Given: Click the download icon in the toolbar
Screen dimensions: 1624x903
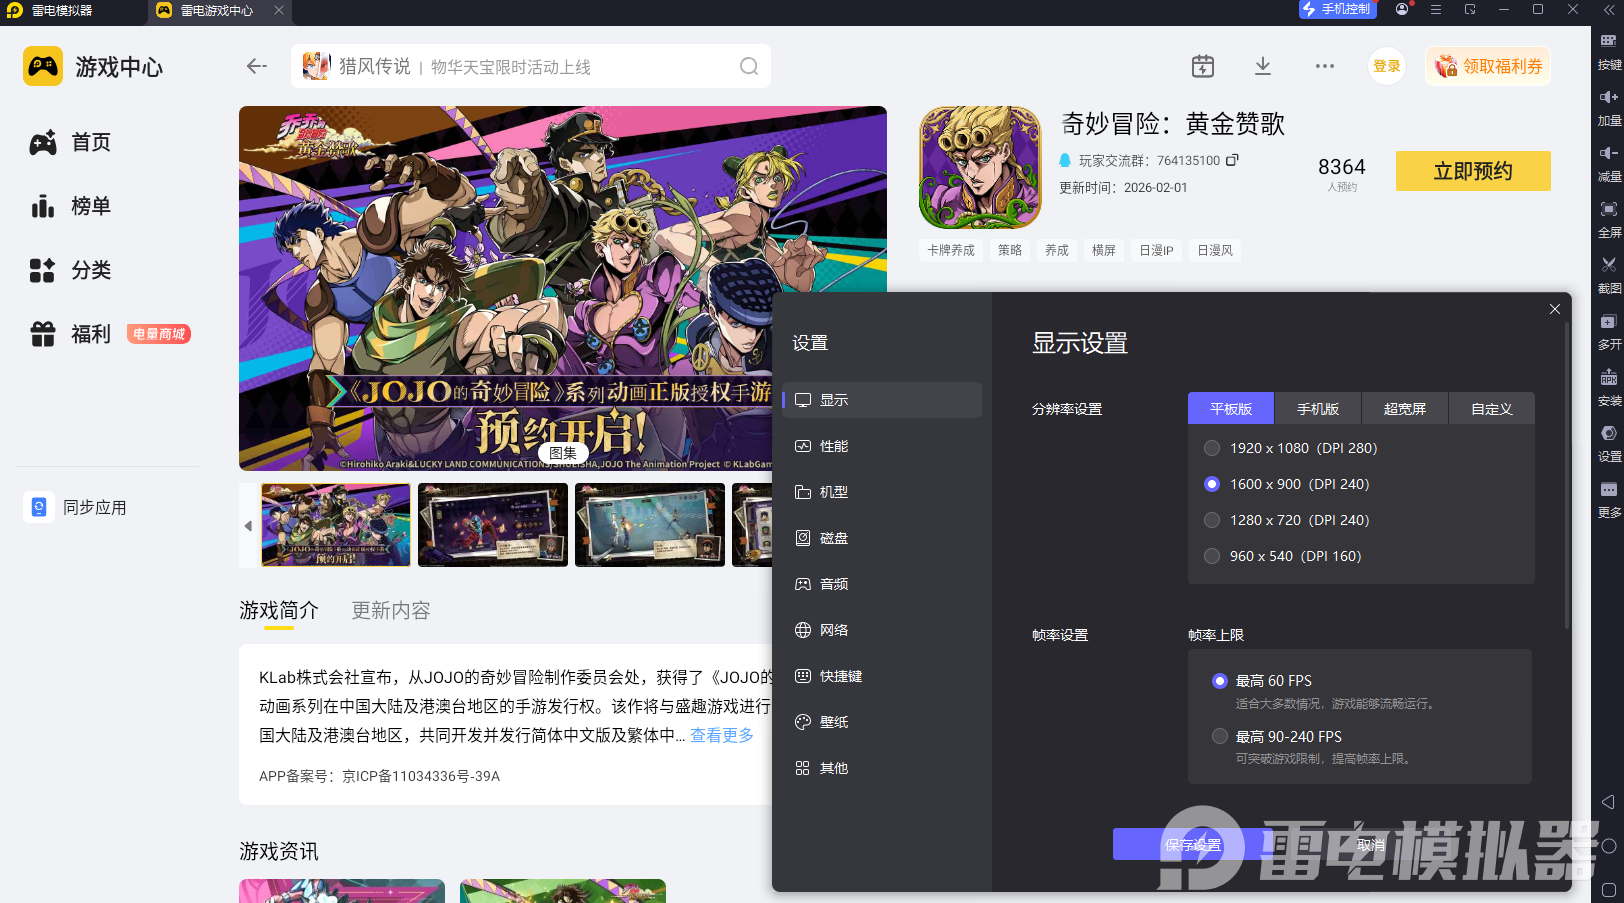Looking at the screenshot, I should click(x=1262, y=66).
